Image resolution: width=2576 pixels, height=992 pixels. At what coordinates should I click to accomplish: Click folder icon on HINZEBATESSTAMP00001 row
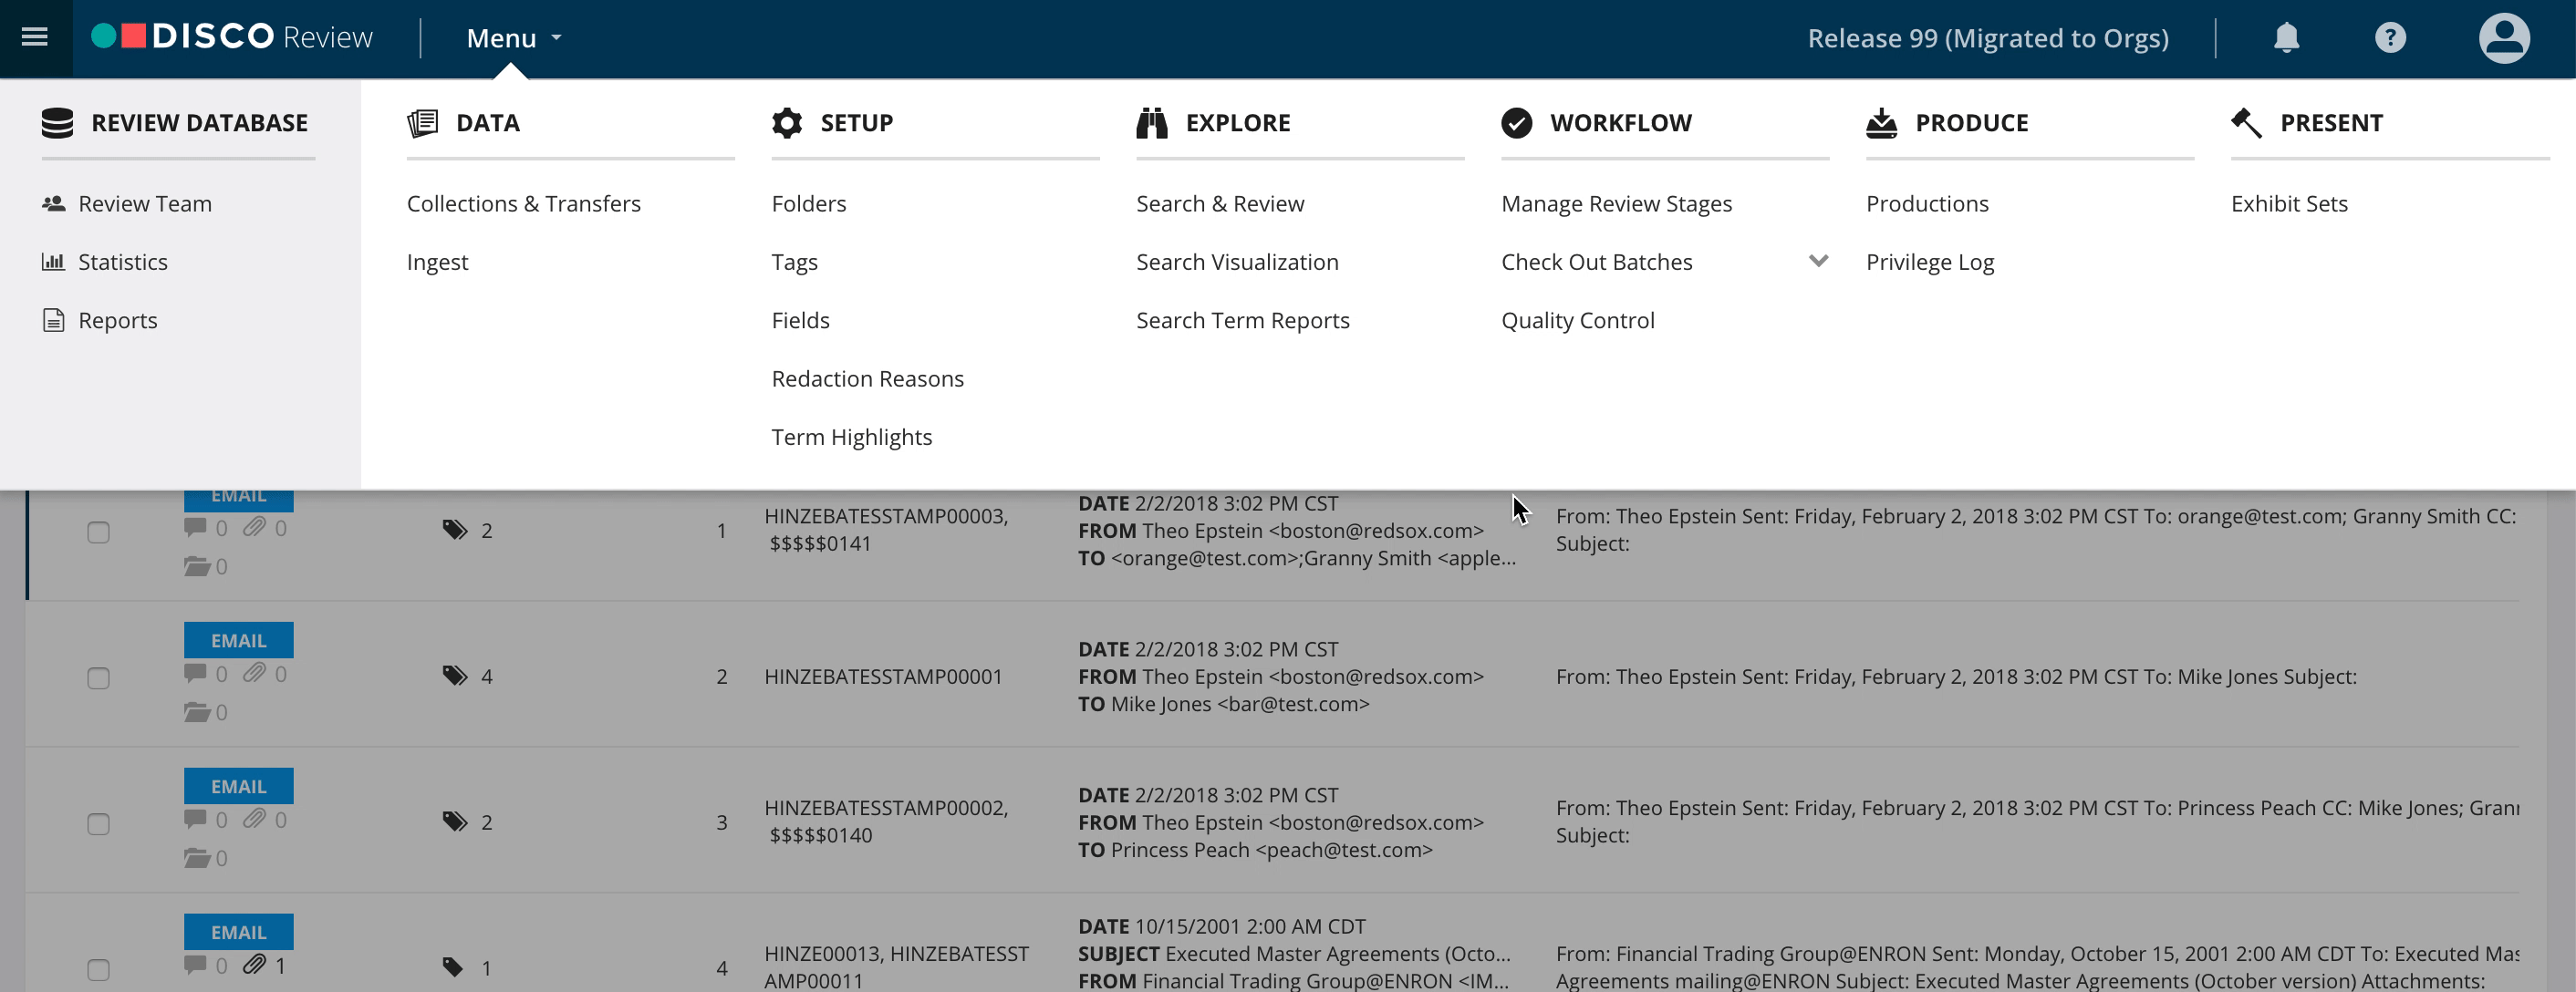(197, 712)
